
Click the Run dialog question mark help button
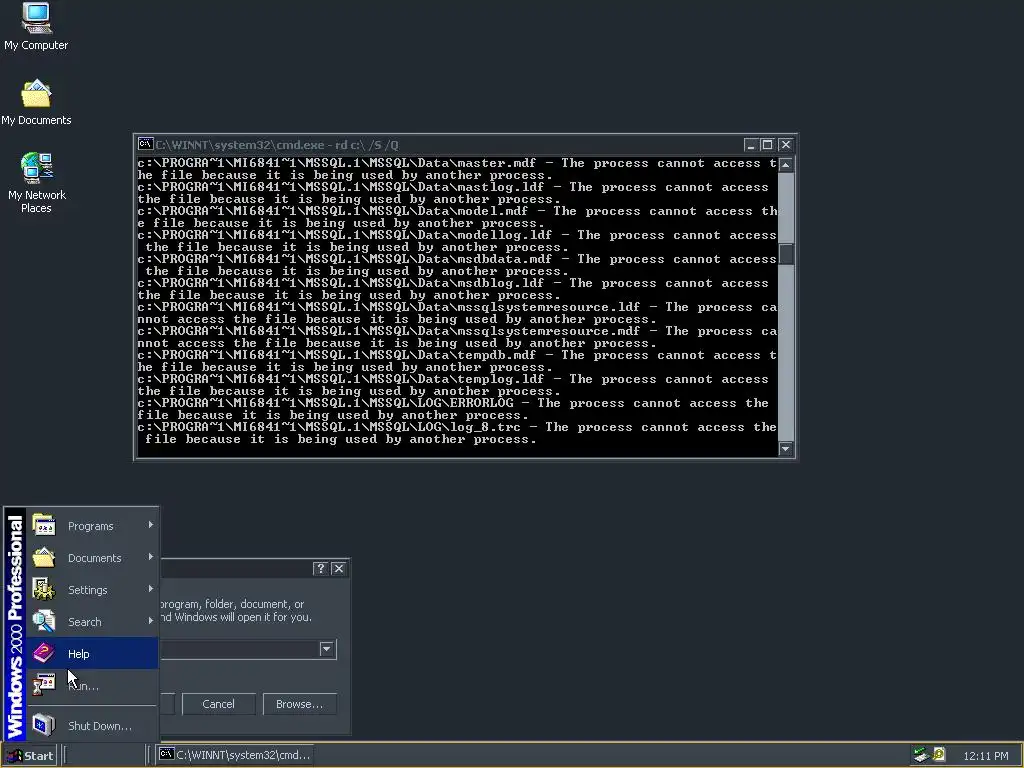coord(320,569)
